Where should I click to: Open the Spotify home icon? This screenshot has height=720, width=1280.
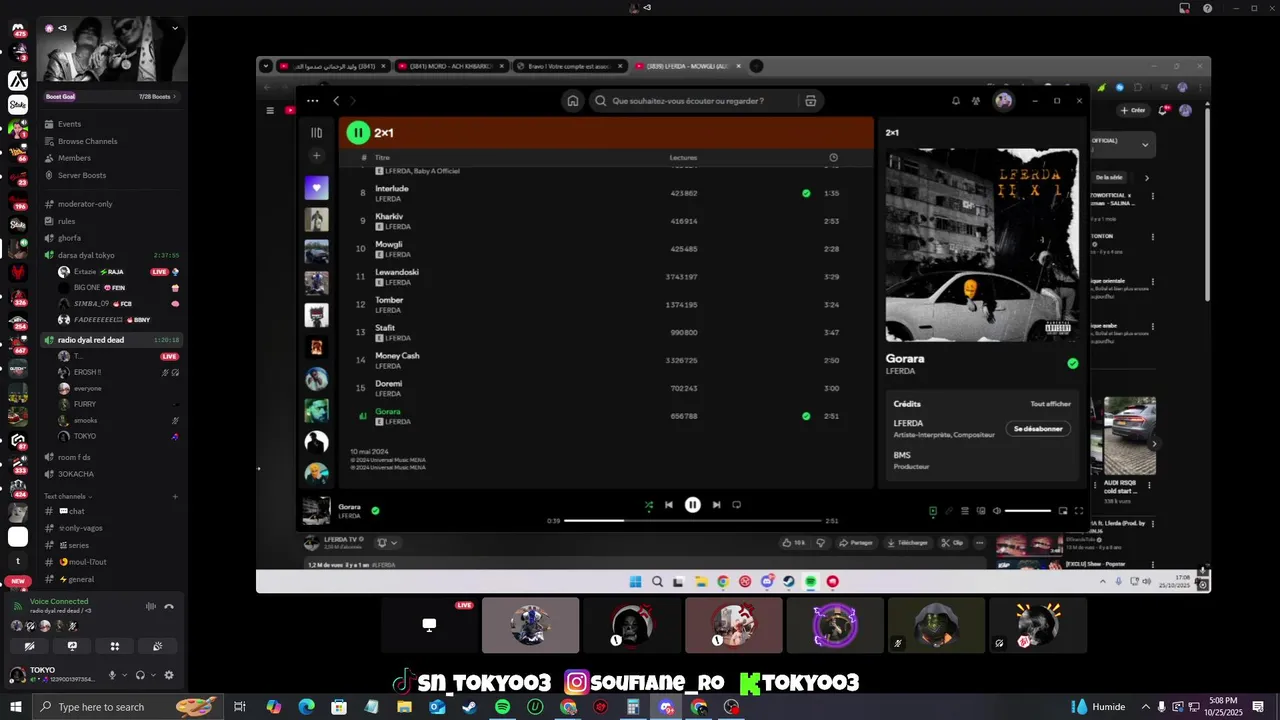coord(573,101)
